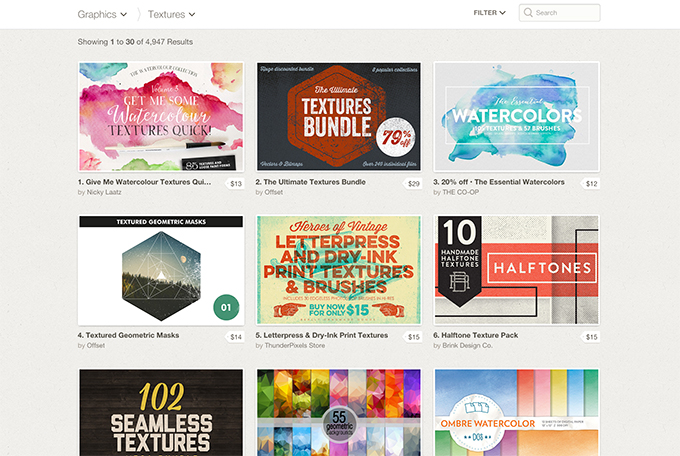
Task: Open Watercolour Textures Quick thumbnail
Action: coord(161,117)
